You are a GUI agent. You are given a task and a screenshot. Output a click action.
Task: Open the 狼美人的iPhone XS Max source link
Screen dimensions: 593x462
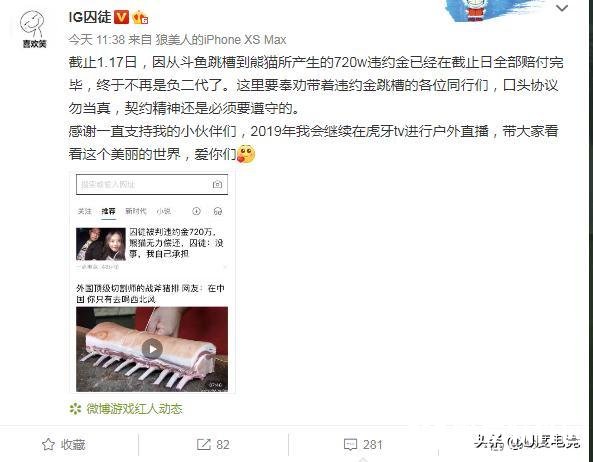(220, 40)
